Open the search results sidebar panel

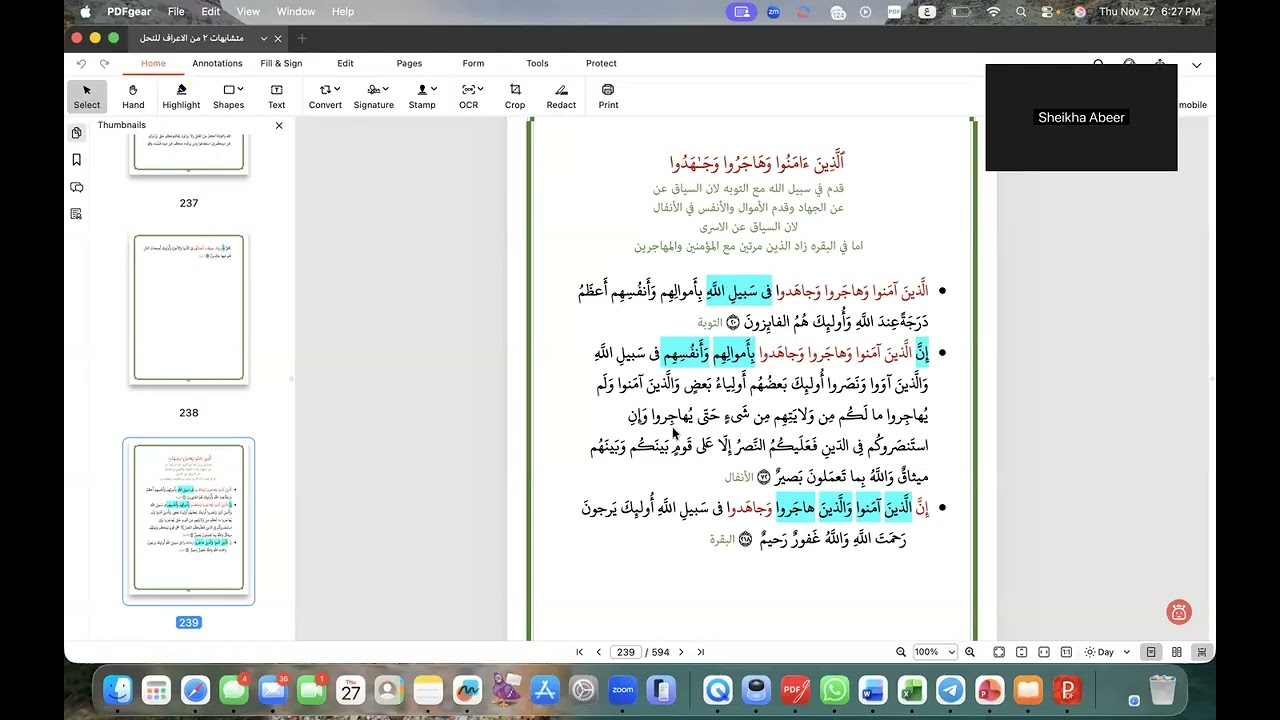pyautogui.click(x=77, y=214)
